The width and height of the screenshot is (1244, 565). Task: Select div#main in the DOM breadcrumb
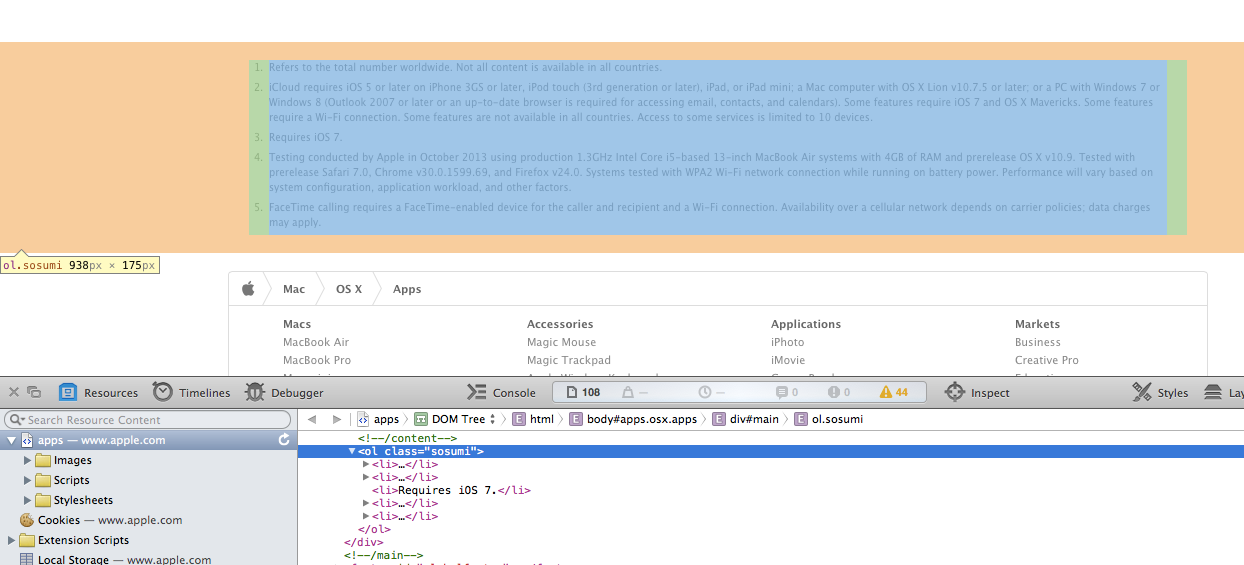pyautogui.click(x=746, y=419)
